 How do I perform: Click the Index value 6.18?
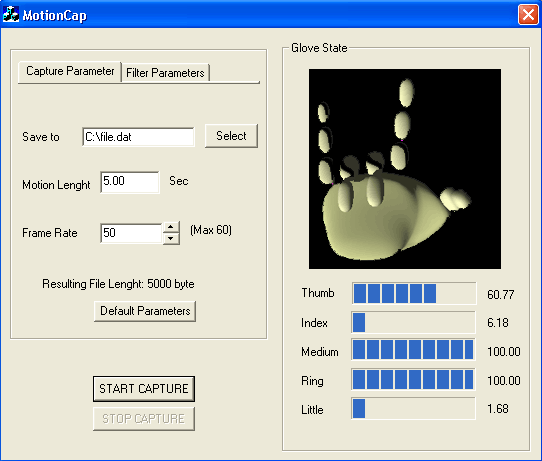[x=498, y=323]
